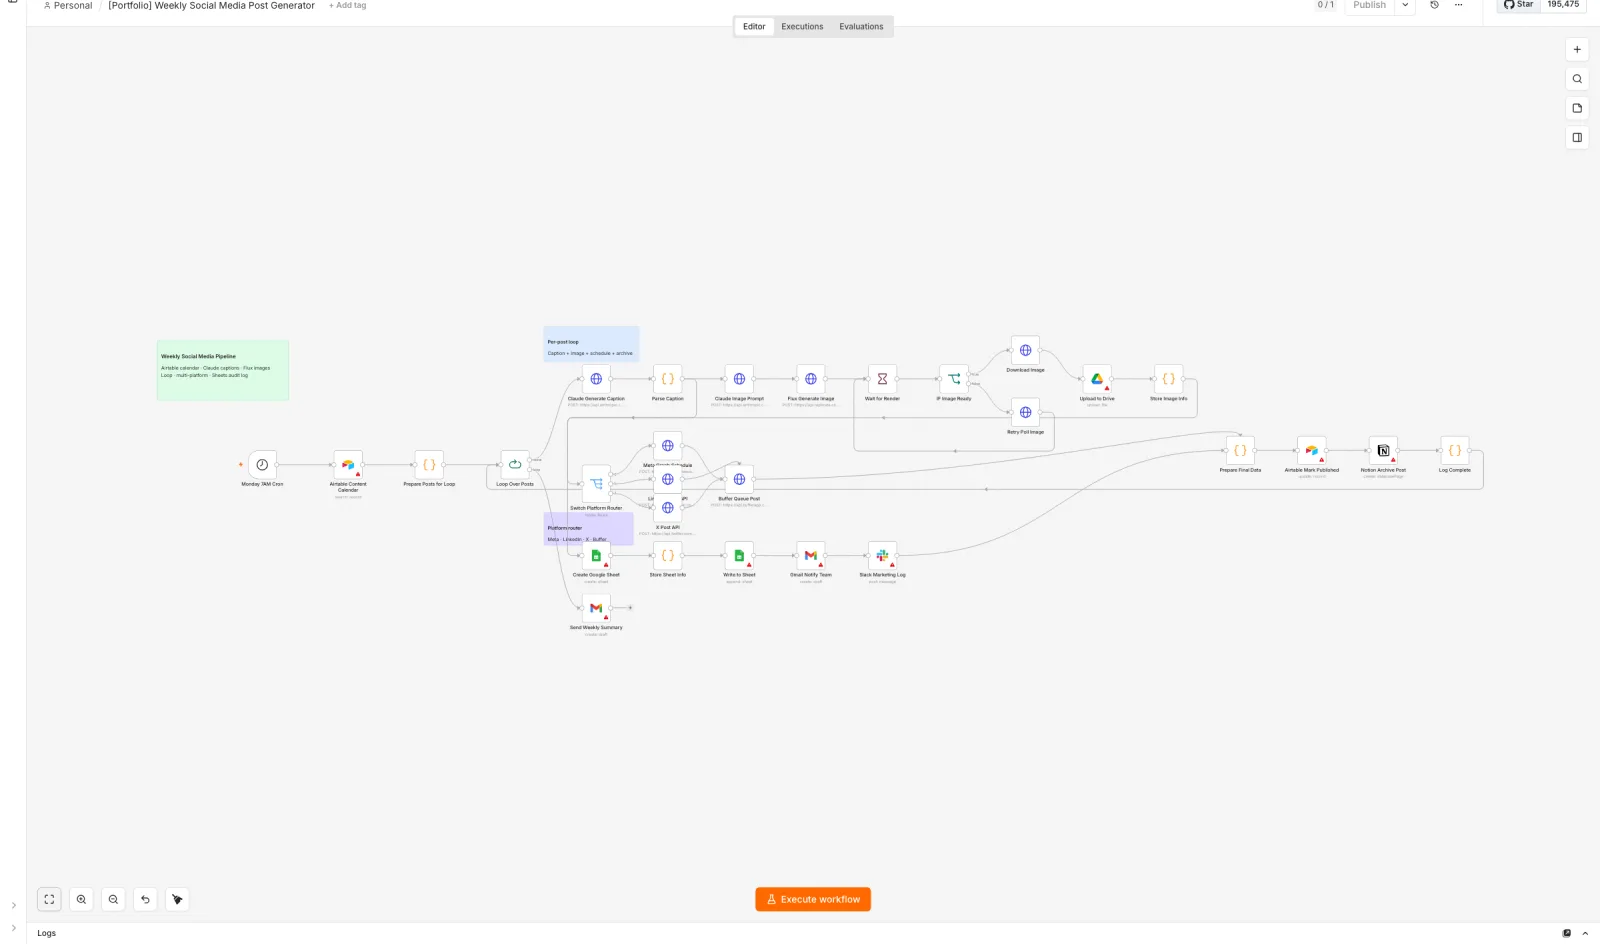Click the Loop Over Posts node

515,465
